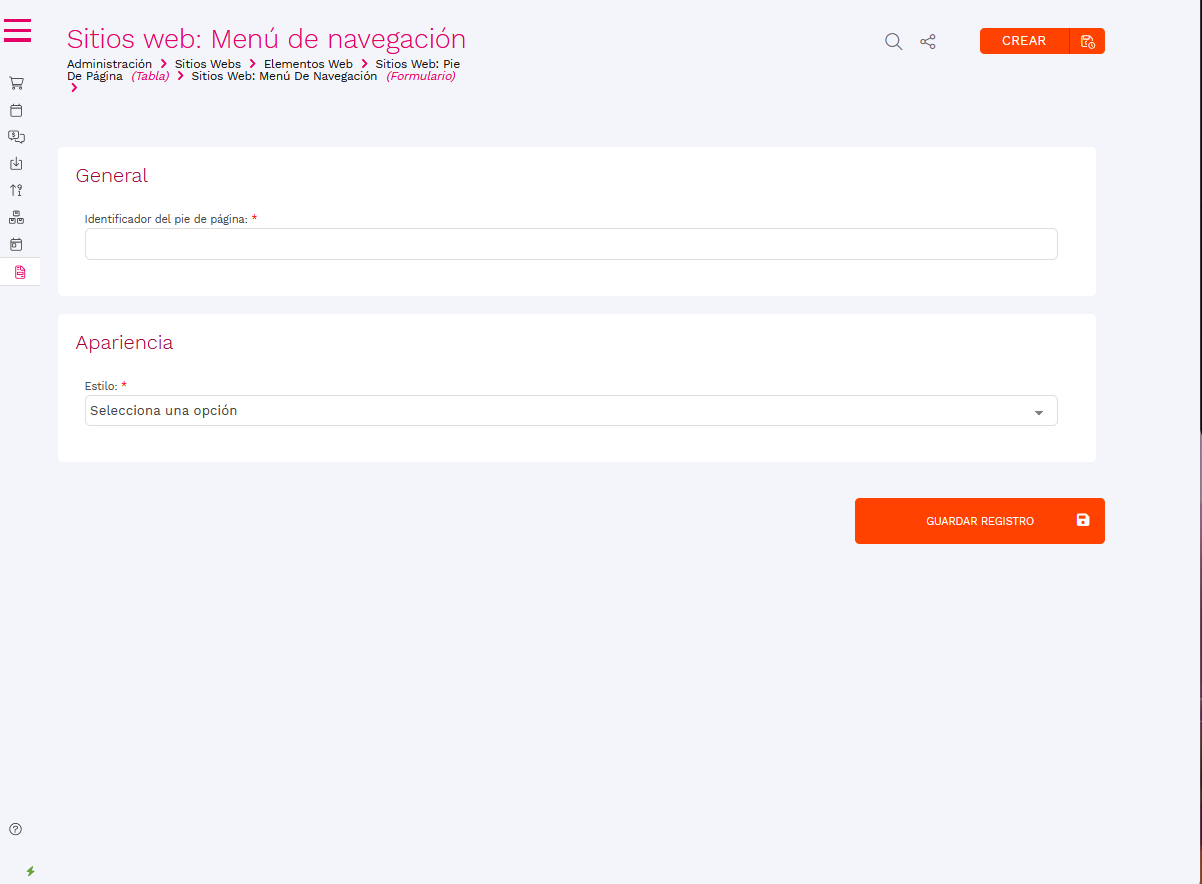Click the green lightning bolt status icon
Image resolution: width=1202 pixels, height=884 pixels.
coord(30,871)
